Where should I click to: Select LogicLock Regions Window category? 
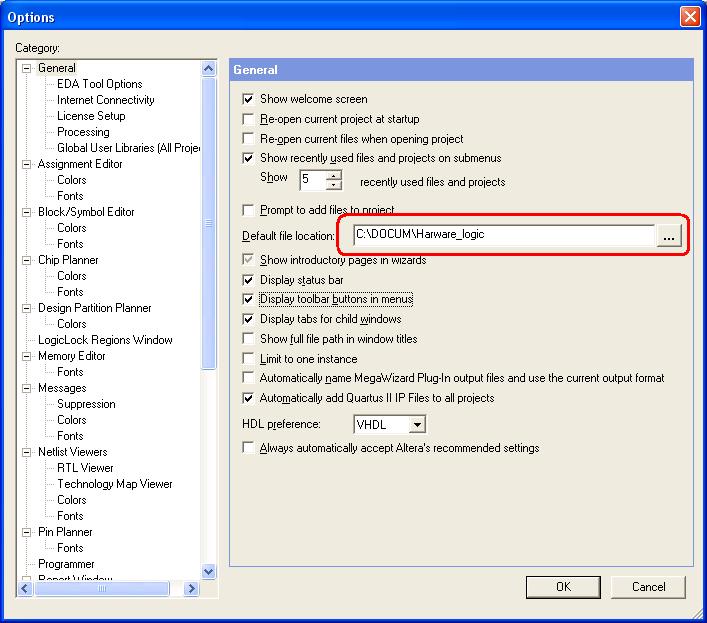click(105, 340)
